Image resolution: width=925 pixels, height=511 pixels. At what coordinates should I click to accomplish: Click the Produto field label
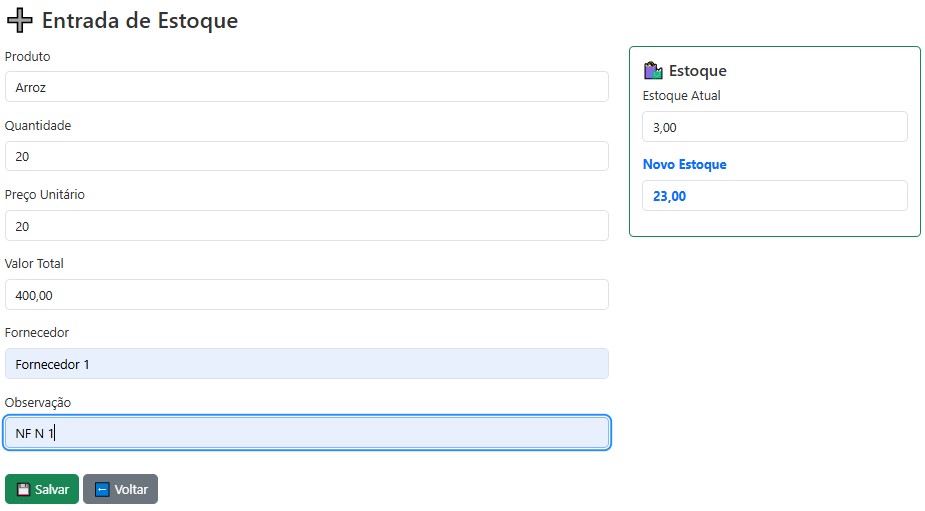(x=28, y=57)
